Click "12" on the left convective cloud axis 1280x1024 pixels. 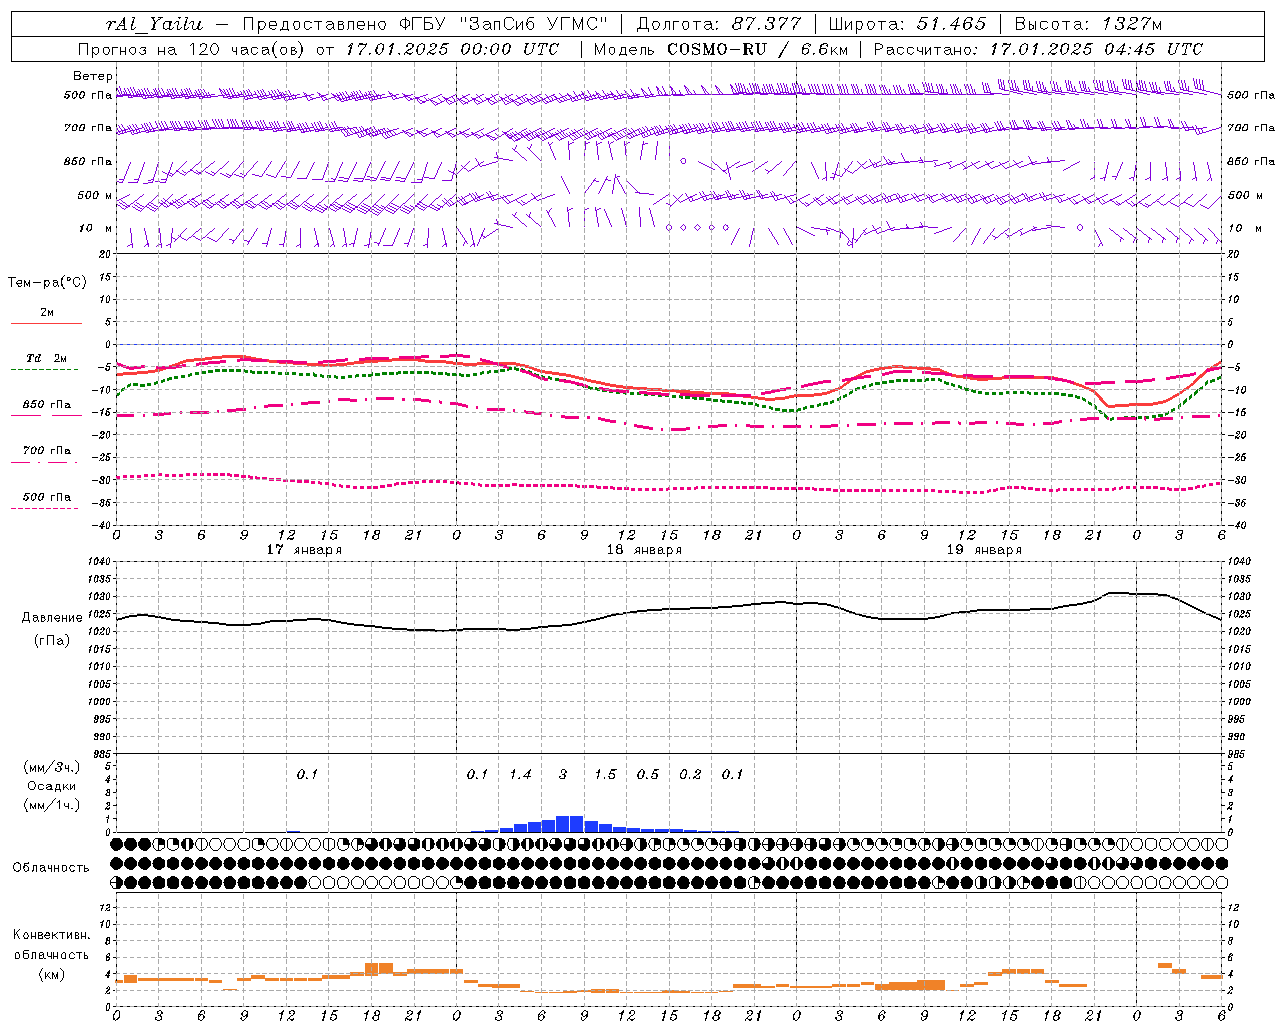point(104,908)
